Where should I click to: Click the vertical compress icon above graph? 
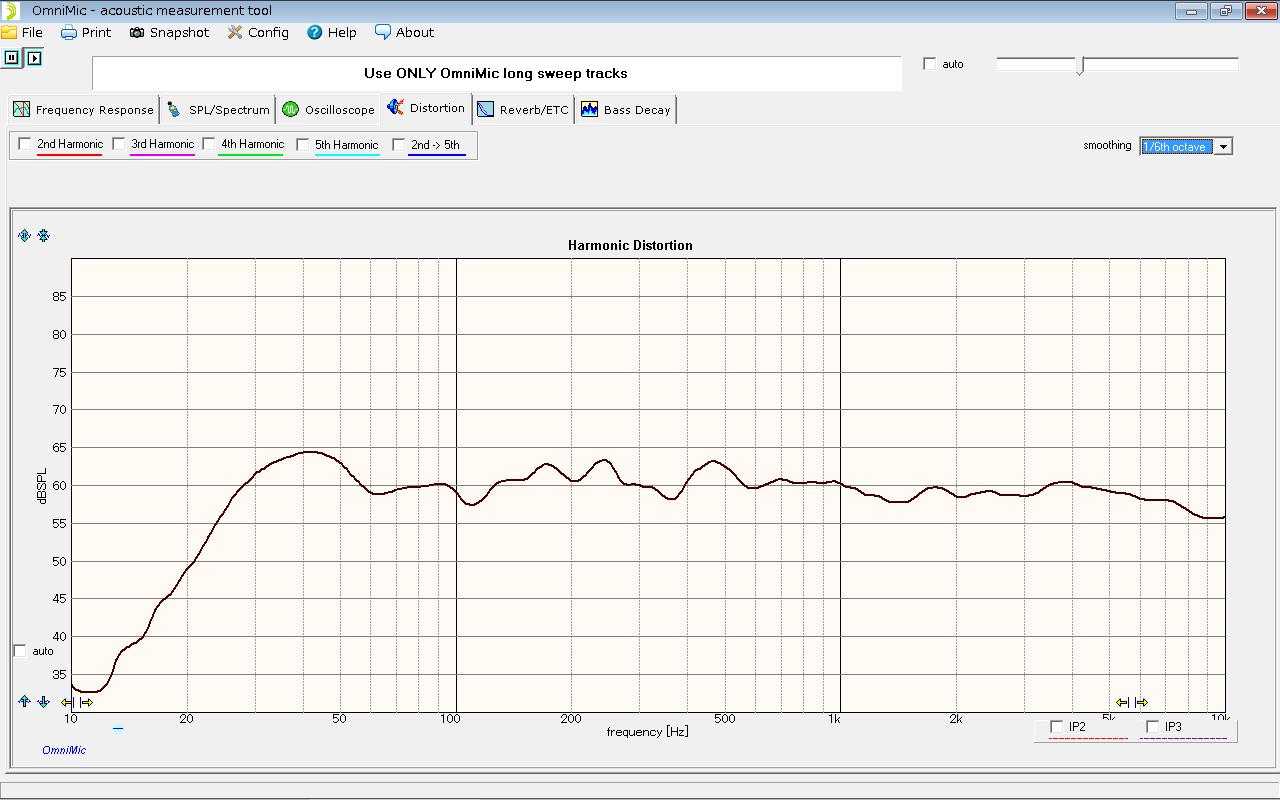(x=43, y=236)
